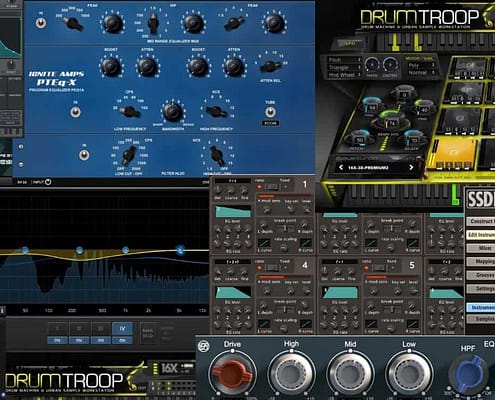This screenshot has height=400, width=495.
Task: Open the SSD Settings tab
Action: [x=481, y=288]
